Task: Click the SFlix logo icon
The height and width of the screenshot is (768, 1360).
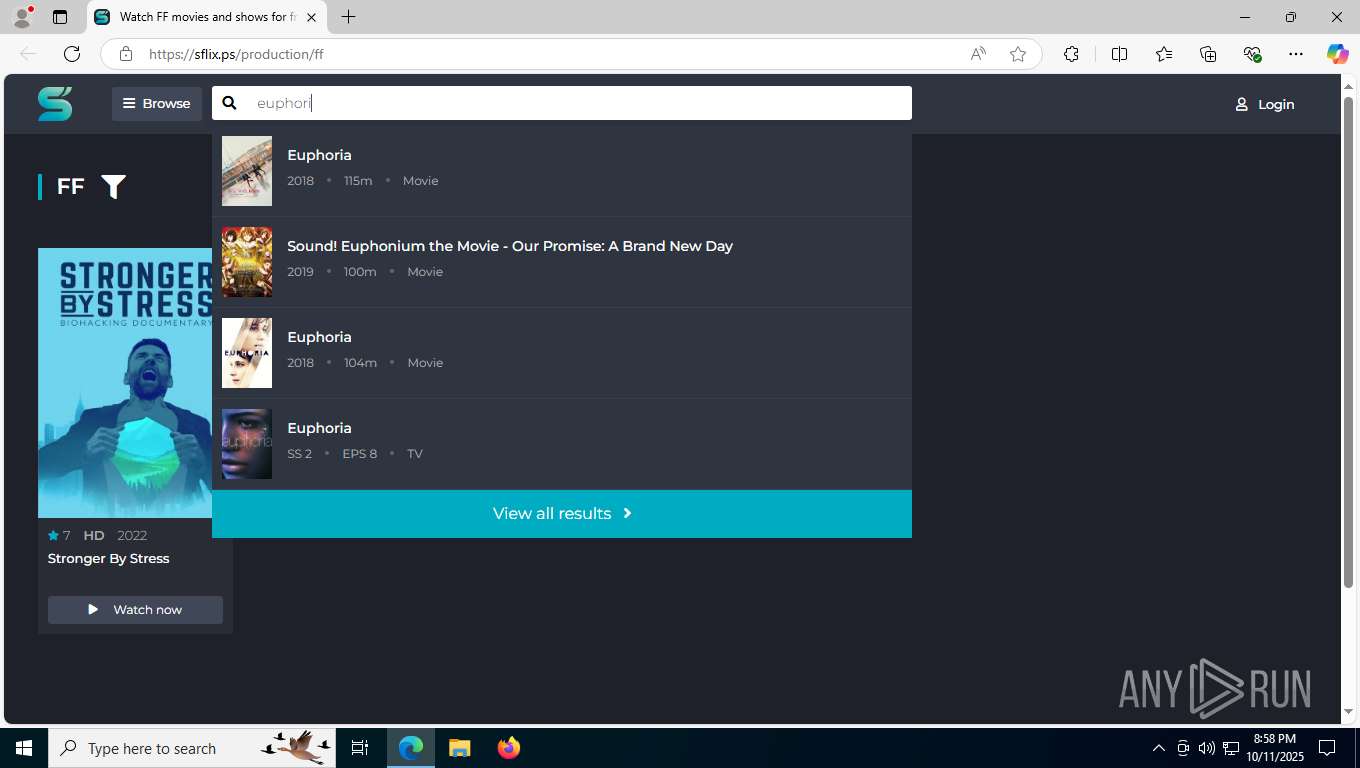Action: click(x=55, y=104)
